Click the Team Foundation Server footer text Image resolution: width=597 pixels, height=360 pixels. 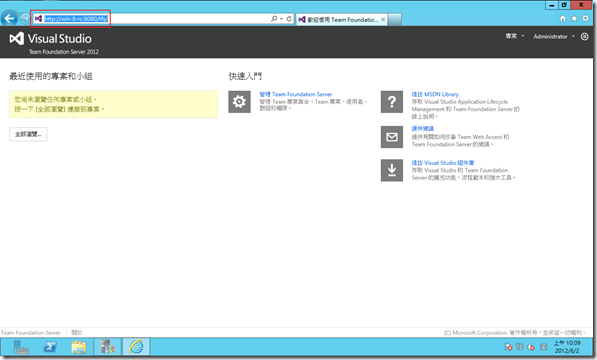[x=31, y=333]
